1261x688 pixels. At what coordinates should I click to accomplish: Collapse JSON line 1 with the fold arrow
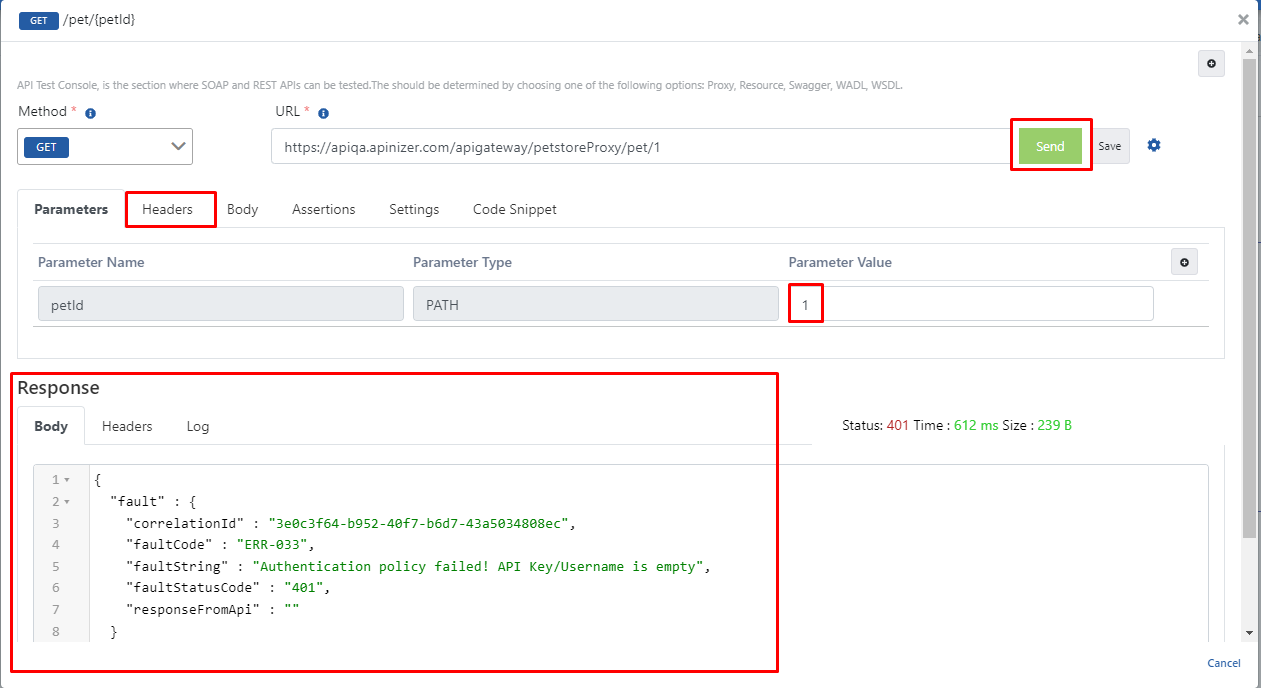click(x=67, y=480)
